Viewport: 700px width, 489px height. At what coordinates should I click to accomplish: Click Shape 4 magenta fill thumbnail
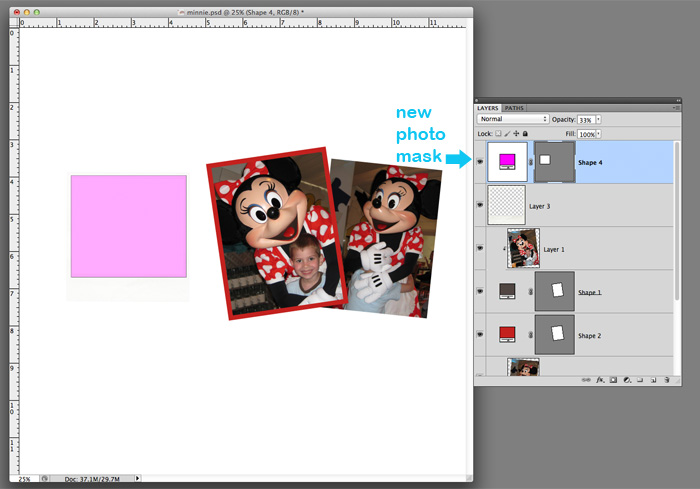507,162
